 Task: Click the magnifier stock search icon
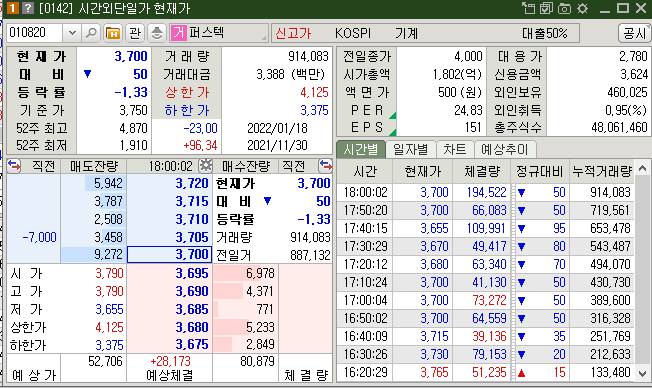tap(91, 33)
